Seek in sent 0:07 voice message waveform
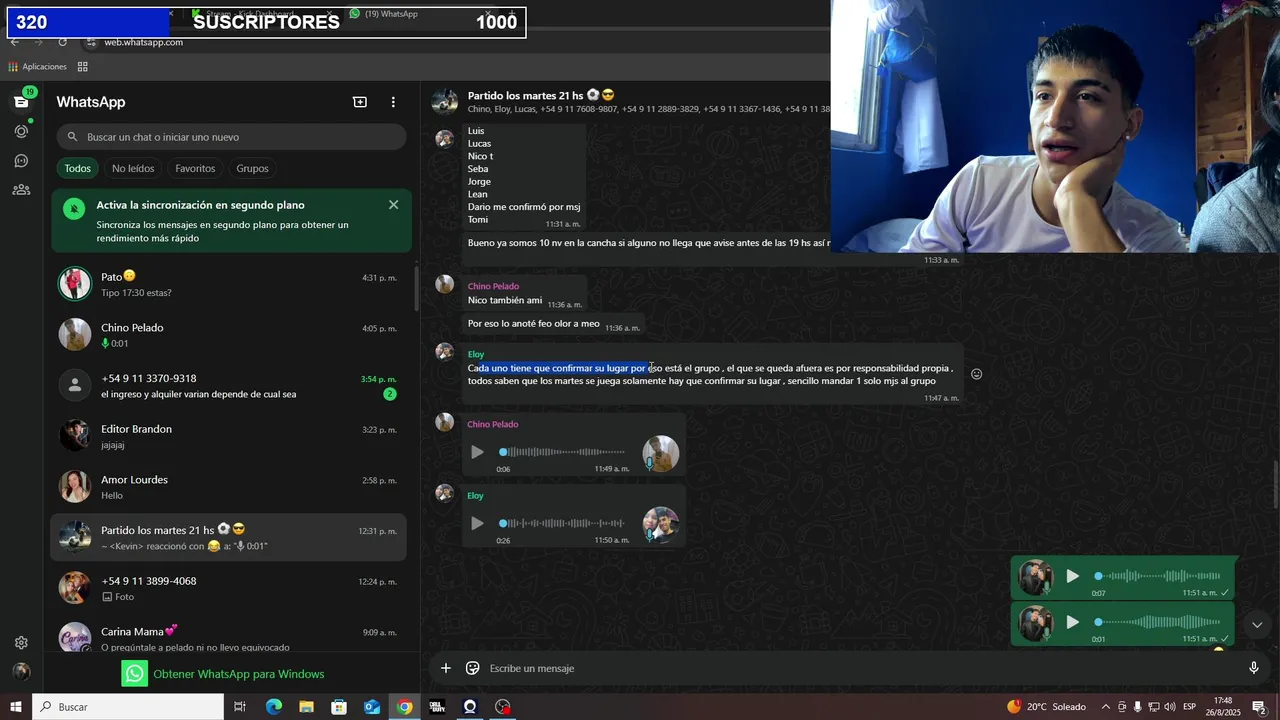This screenshot has height=720, width=1280. point(1158,576)
